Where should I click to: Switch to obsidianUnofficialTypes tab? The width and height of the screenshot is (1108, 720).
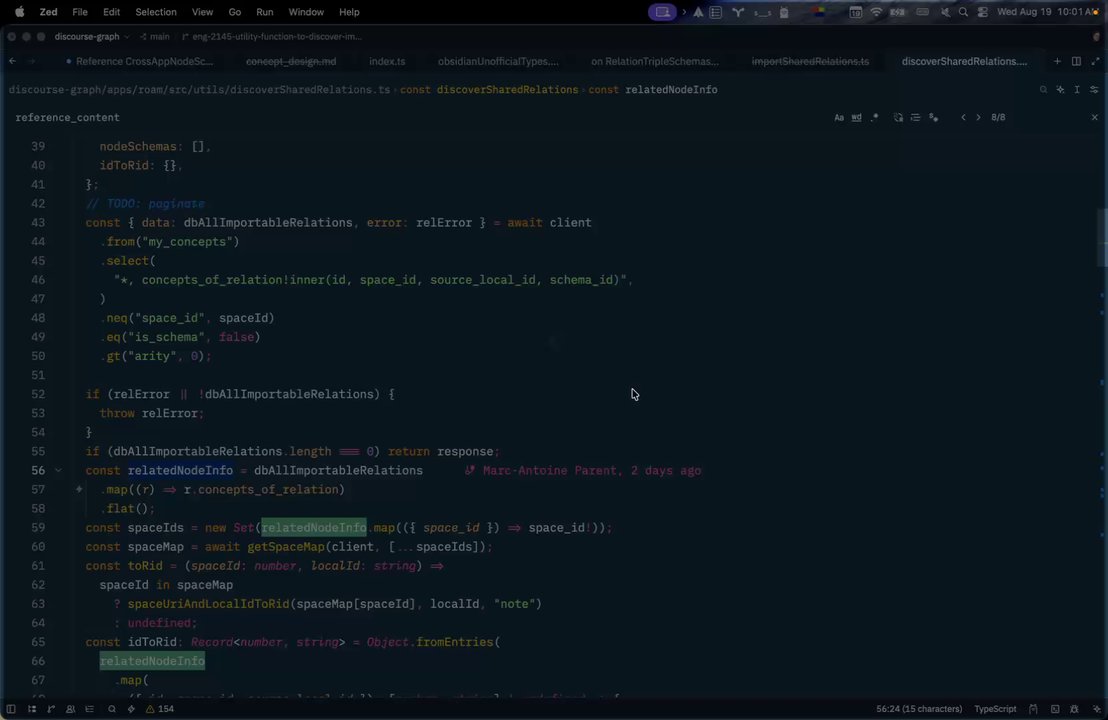pos(497,61)
